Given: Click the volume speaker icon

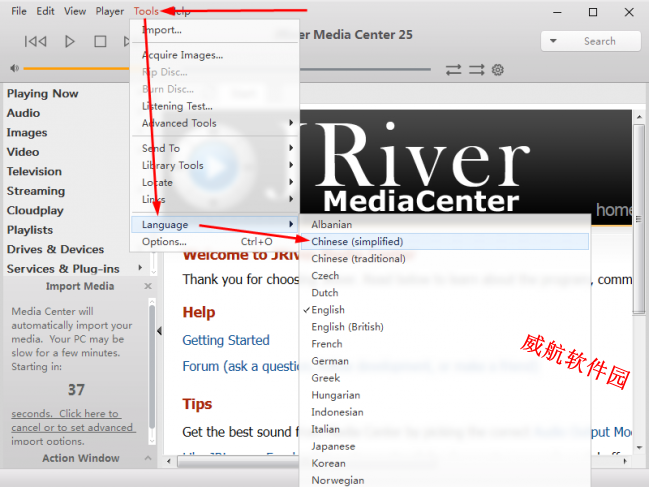Looking at the screenshot, I should (x=14, y=69).
